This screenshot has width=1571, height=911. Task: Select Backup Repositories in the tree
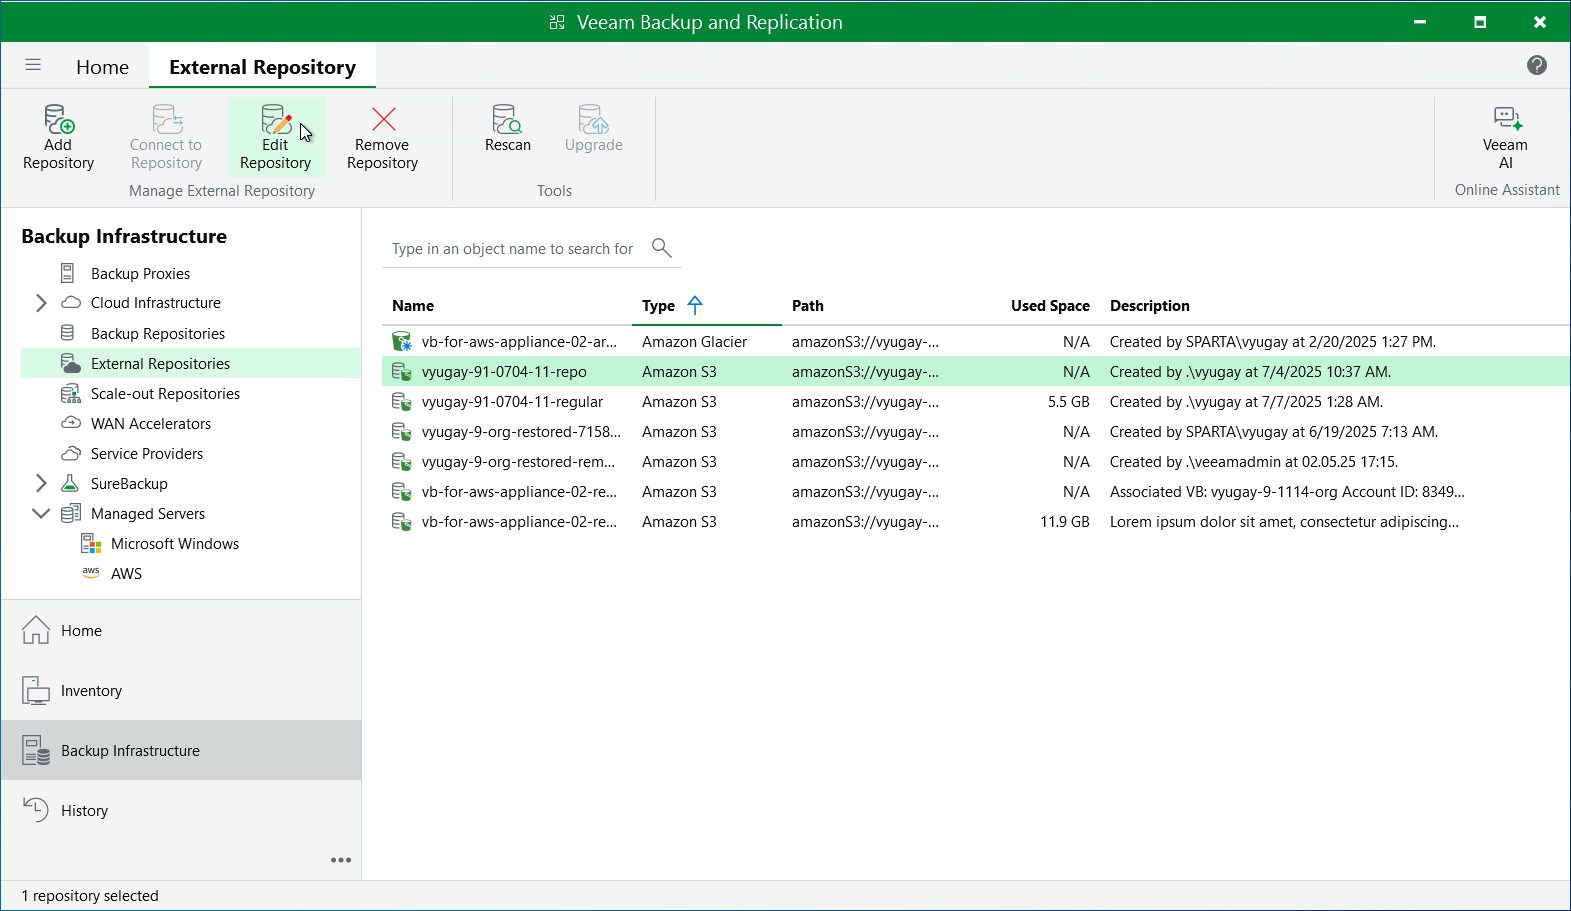tap(158, 334)
